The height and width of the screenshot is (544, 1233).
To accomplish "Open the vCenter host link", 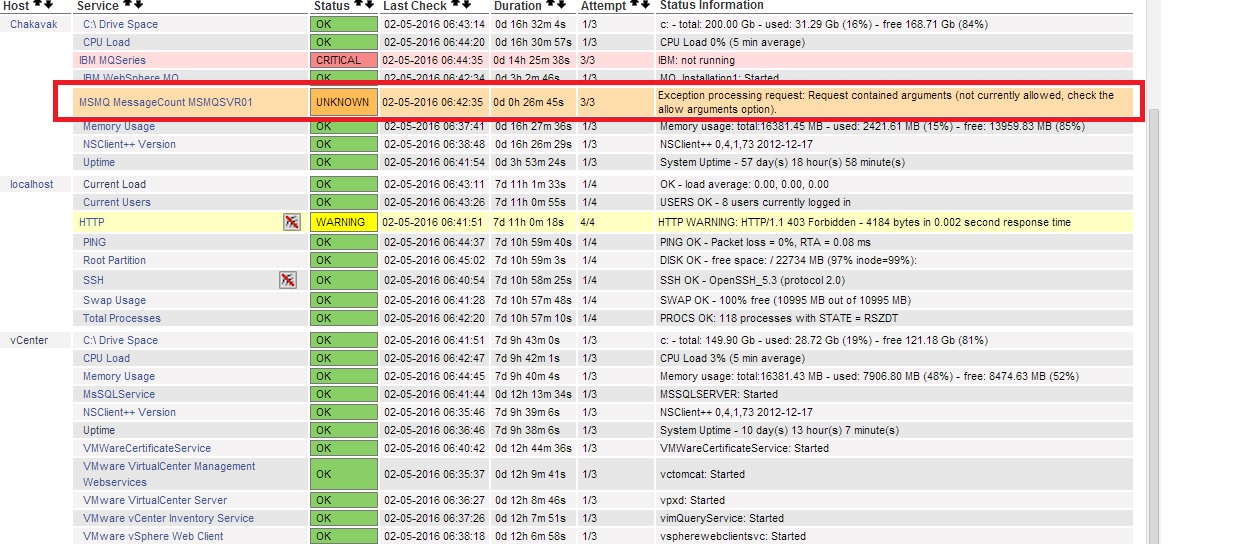I will pyautogui.click(x=28, y=340).
